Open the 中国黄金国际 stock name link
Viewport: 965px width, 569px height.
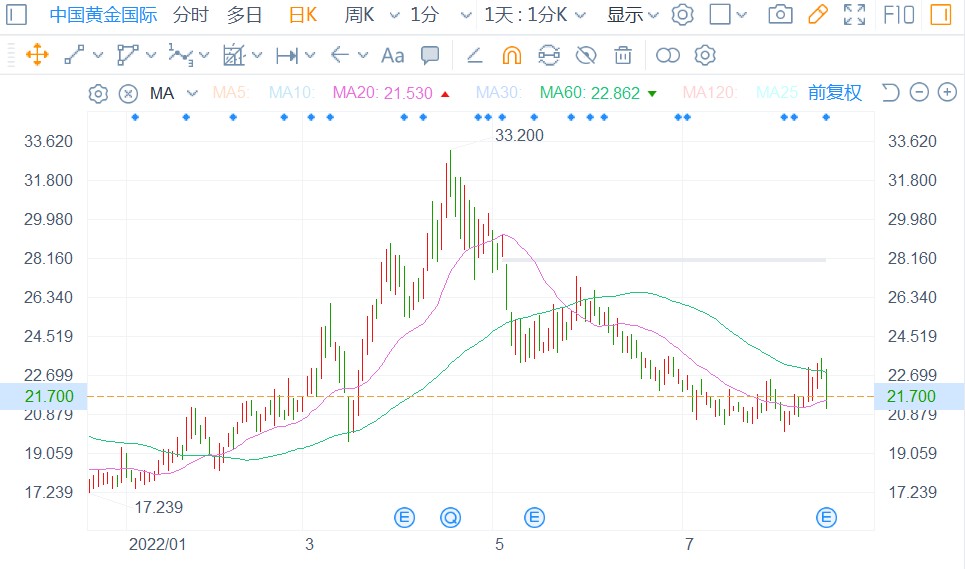click(x=105, y=15)
